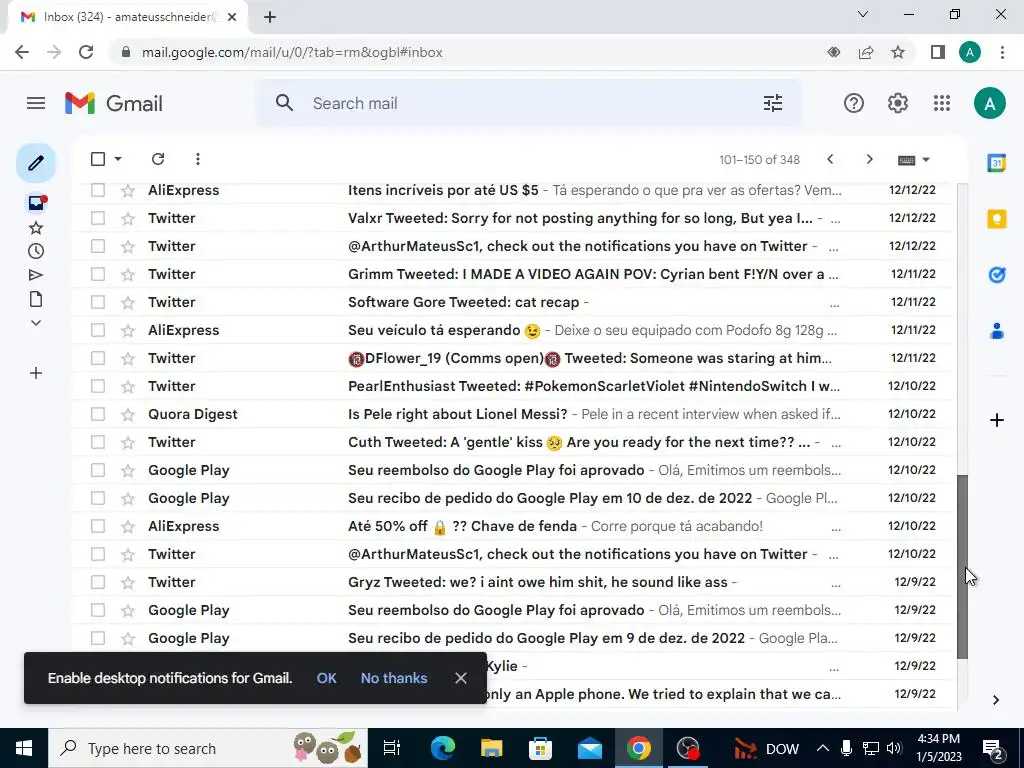Star the 'Software Gore Tweeted' email

point(128,302)
